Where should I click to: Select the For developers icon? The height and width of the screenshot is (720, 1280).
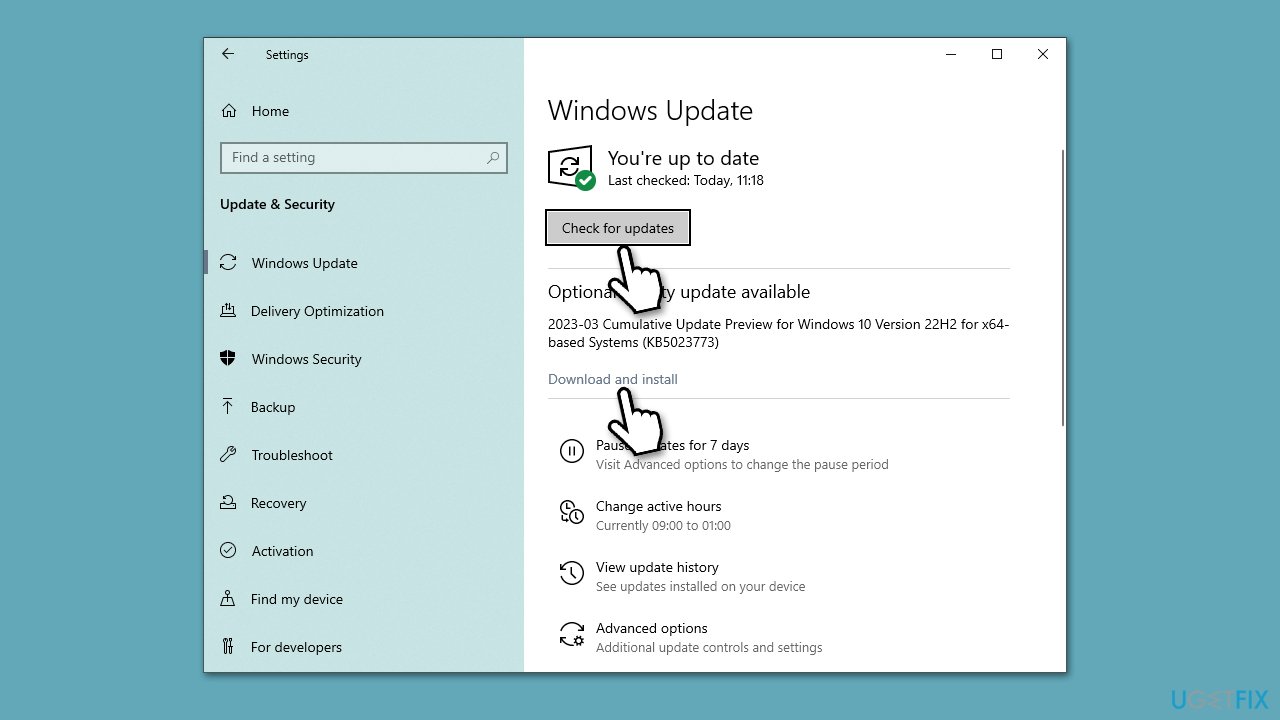click(x=229, y=647)
